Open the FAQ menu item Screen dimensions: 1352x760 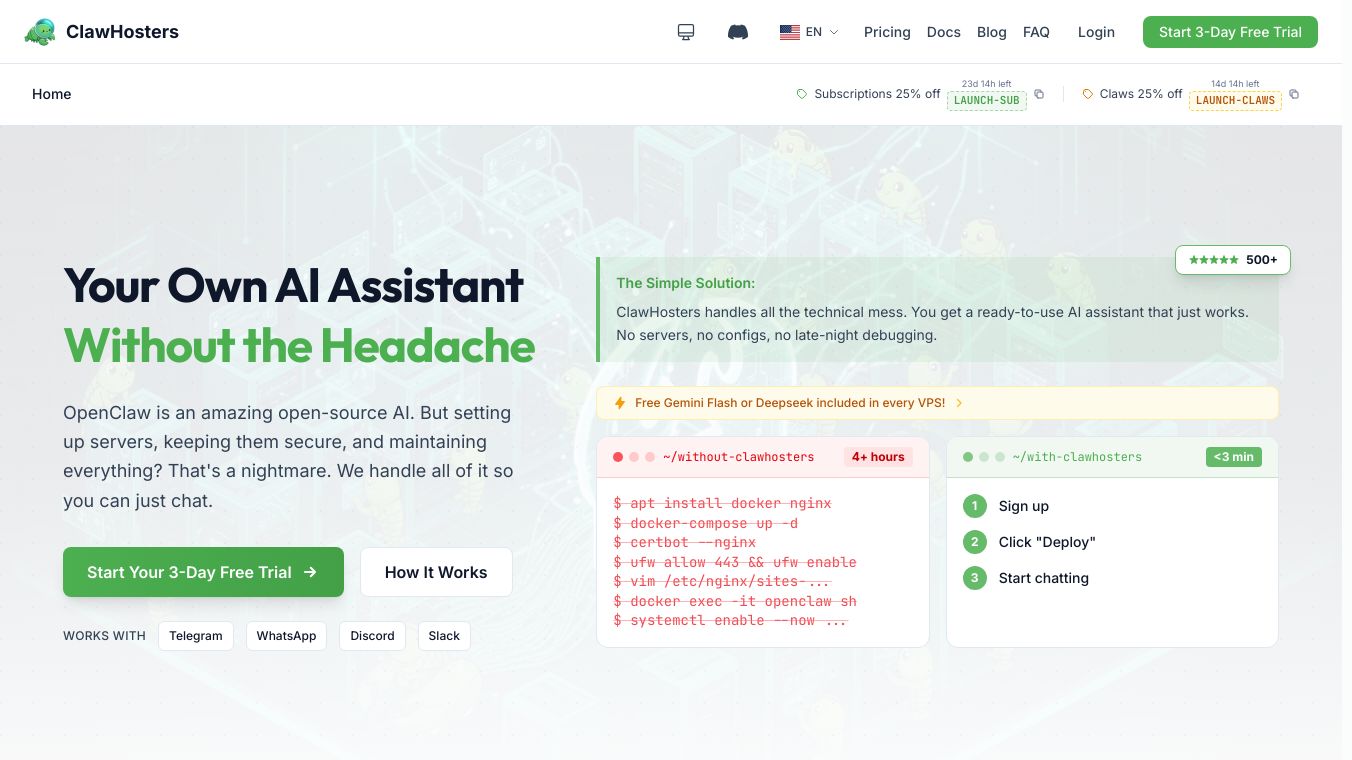1036,32
